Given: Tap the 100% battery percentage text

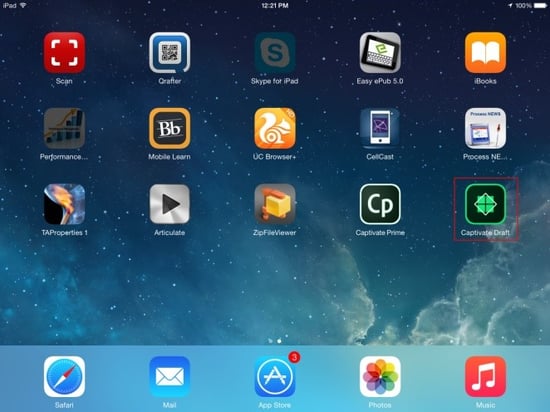Looking at the screenshot, I should point(524,6).
